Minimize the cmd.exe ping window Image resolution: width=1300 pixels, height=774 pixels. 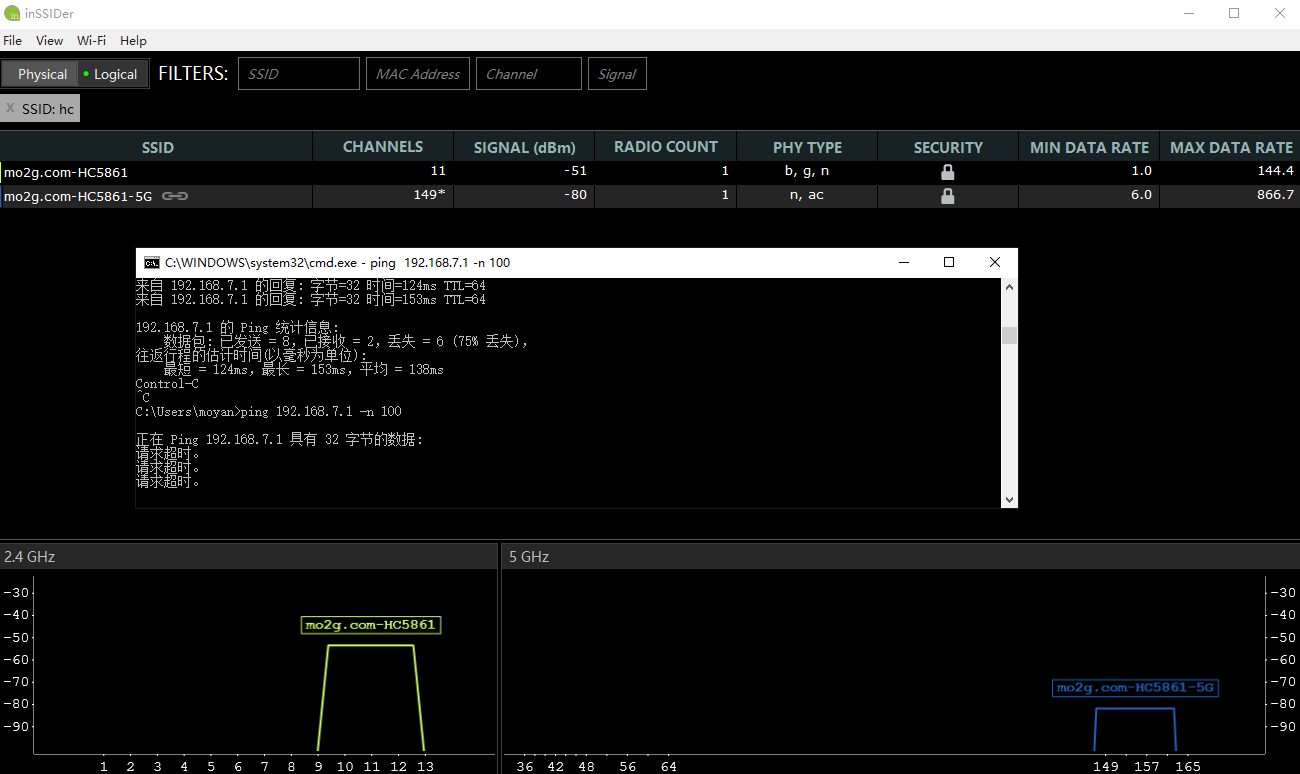click(903, 262)
